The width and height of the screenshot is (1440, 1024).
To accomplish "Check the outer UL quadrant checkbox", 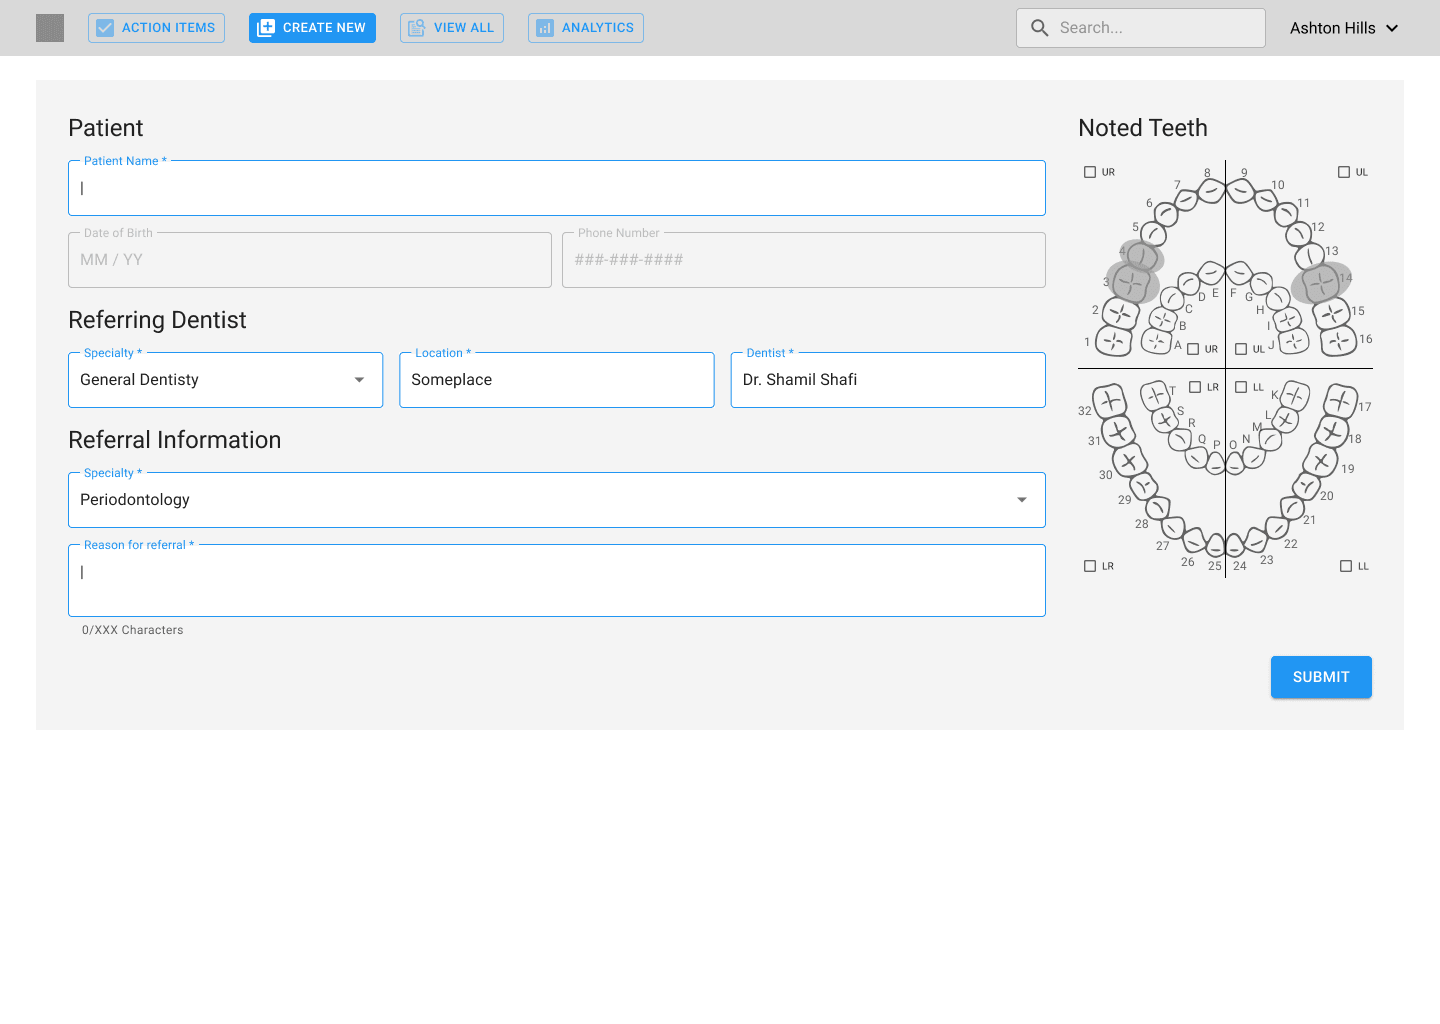I will (1344, 172).
